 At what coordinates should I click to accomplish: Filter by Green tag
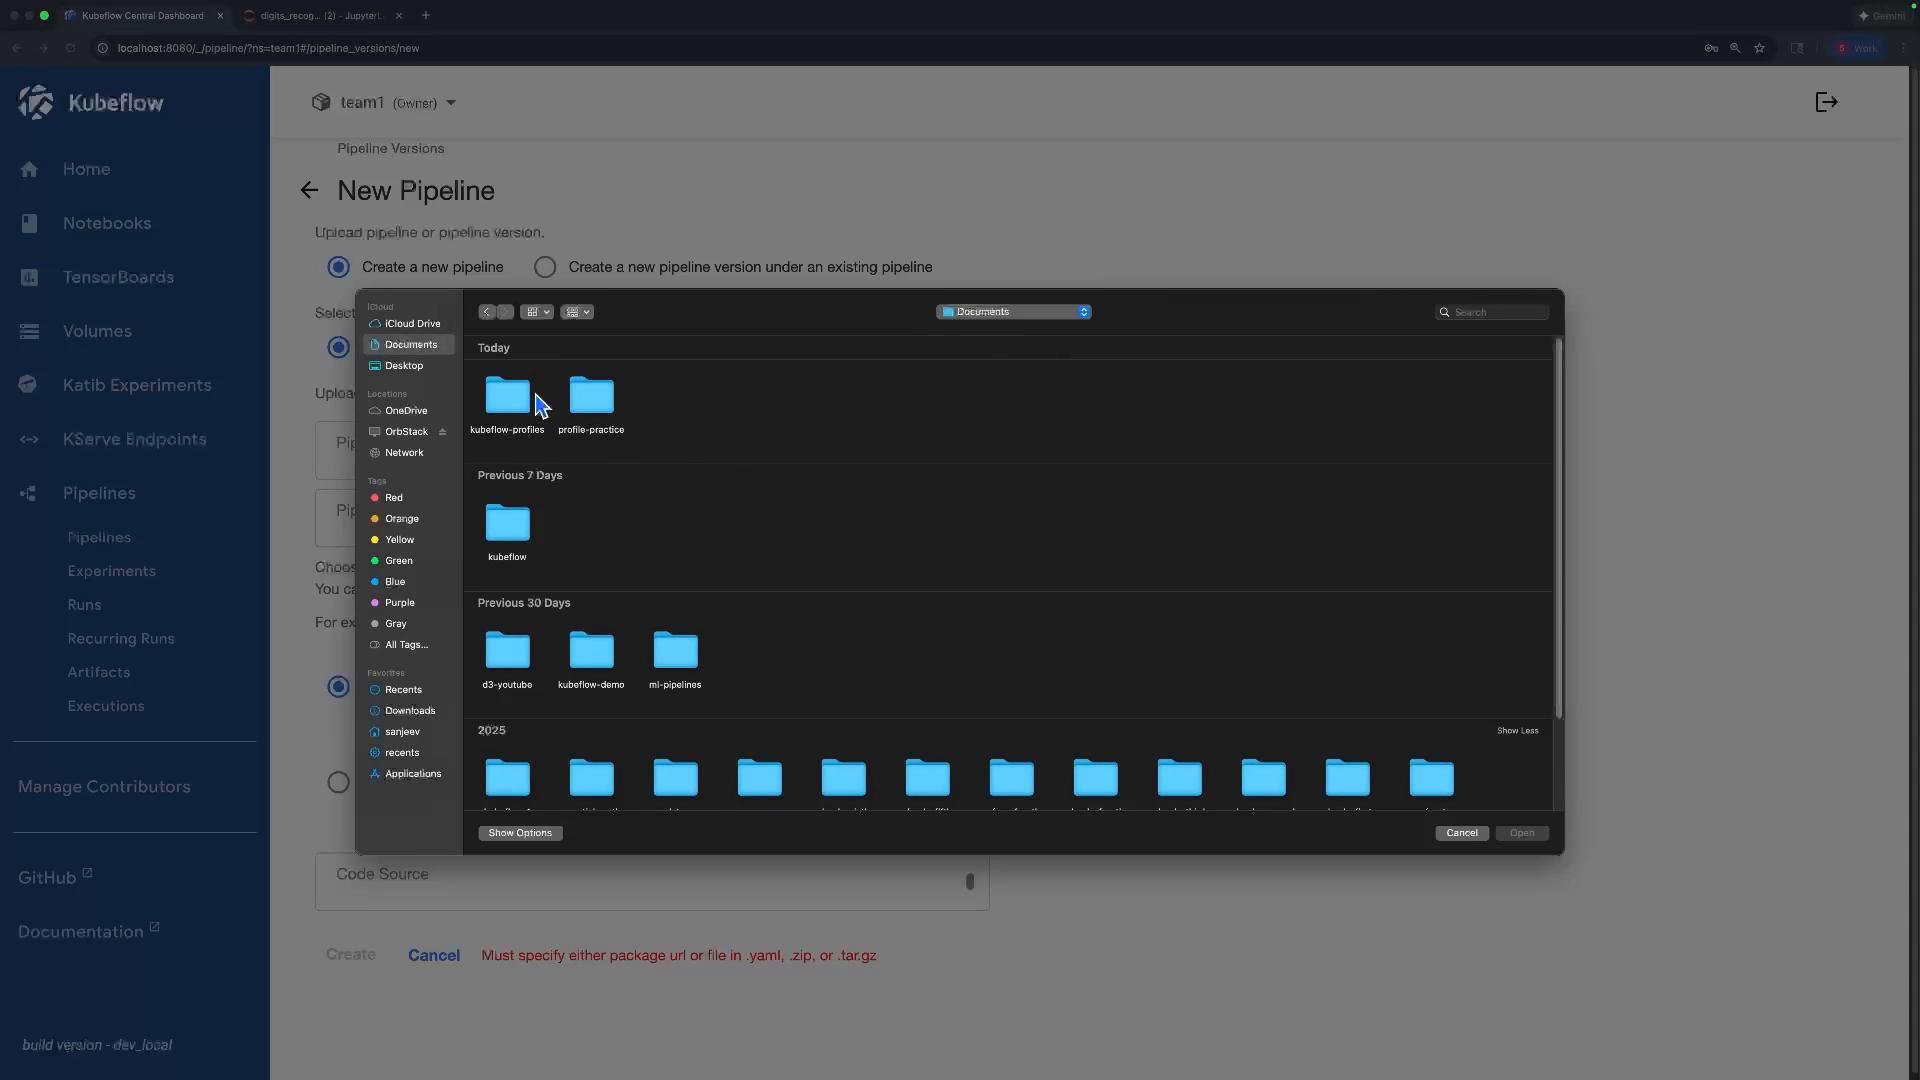point(408,561)
